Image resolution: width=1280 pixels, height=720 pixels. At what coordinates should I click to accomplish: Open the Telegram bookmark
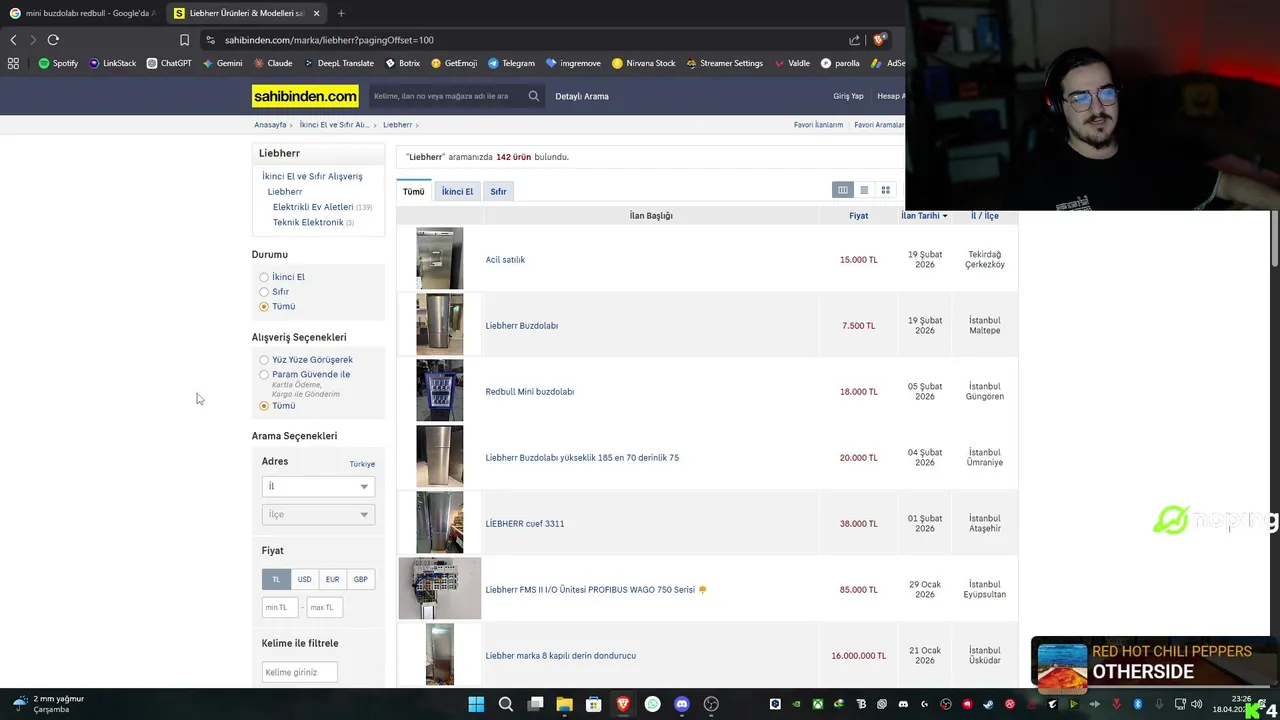click(511, 63)
